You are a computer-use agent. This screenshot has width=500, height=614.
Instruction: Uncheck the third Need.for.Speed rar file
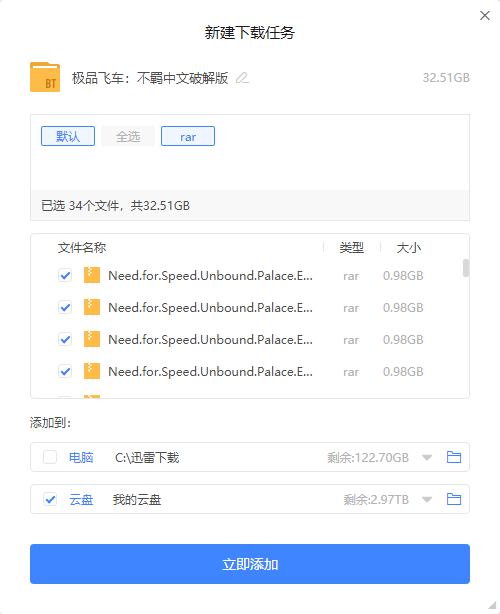coord(65,339)
